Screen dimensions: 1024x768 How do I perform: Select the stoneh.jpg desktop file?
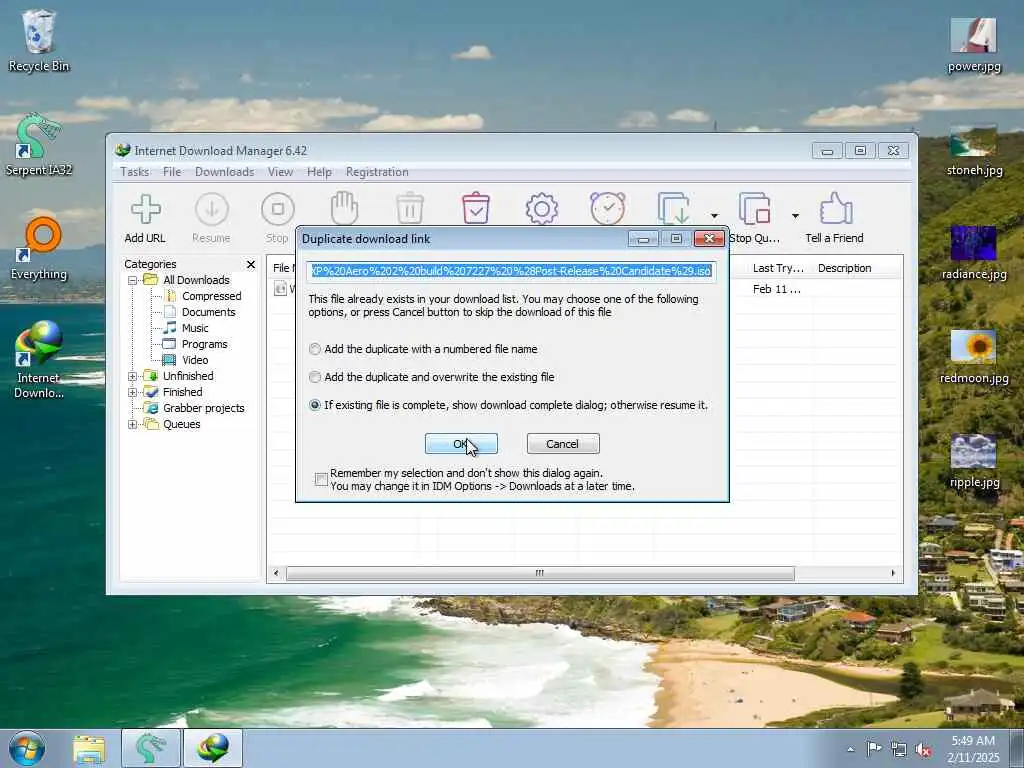pos(974,150)
